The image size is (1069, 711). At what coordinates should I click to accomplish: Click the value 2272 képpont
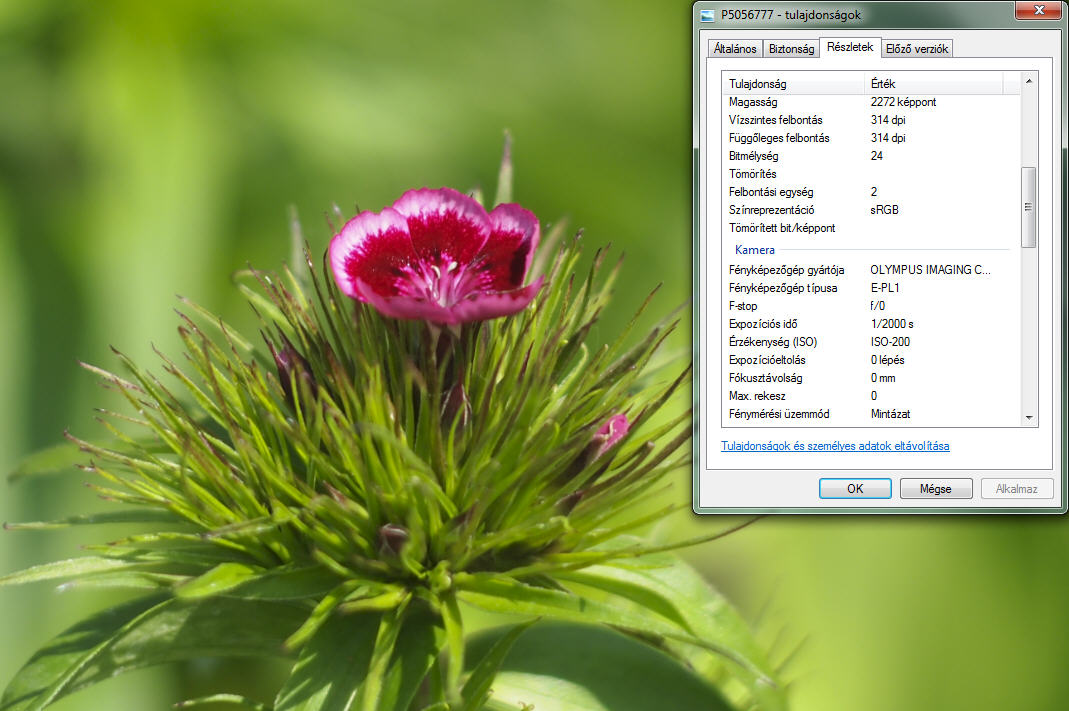(903, 102)
